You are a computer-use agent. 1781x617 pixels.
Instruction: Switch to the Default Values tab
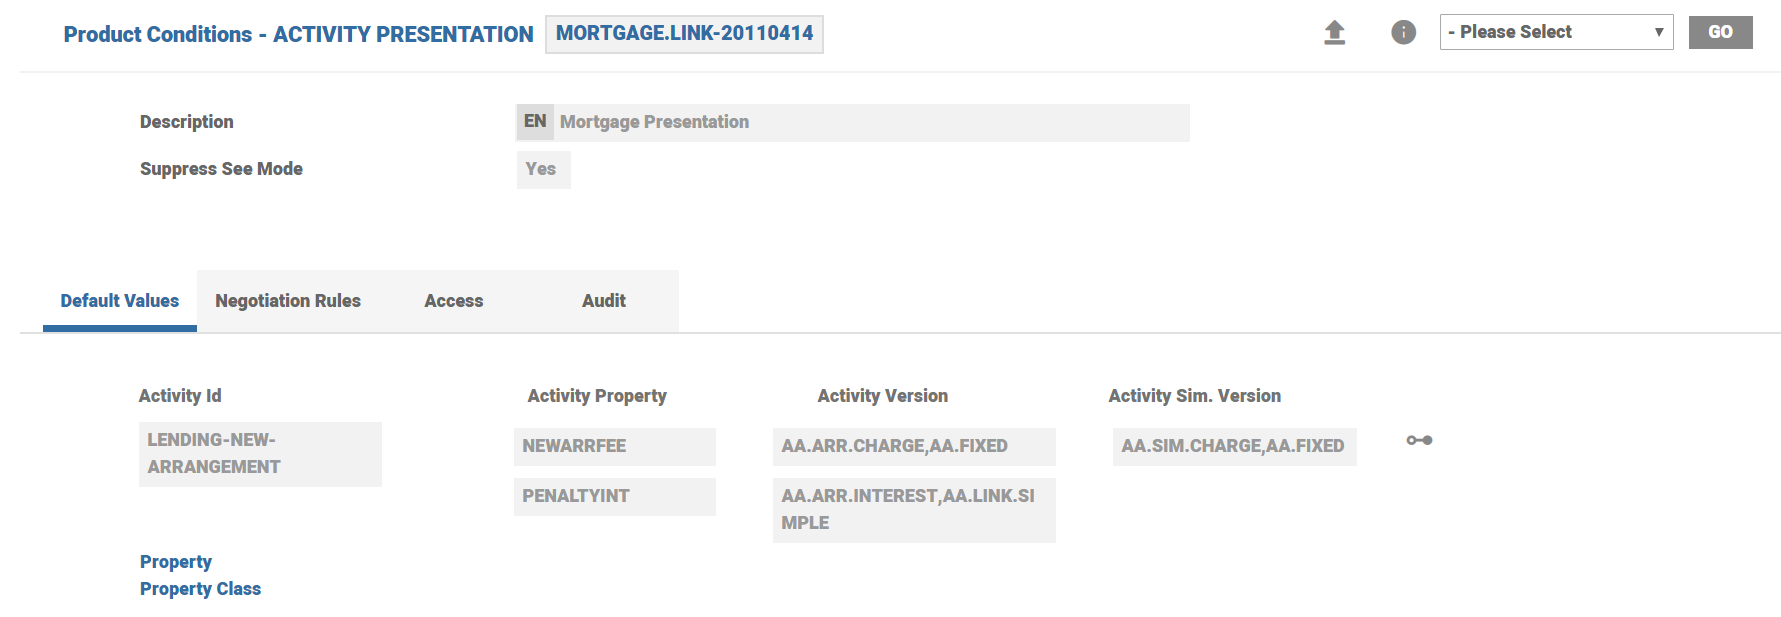tap(120, 301)
